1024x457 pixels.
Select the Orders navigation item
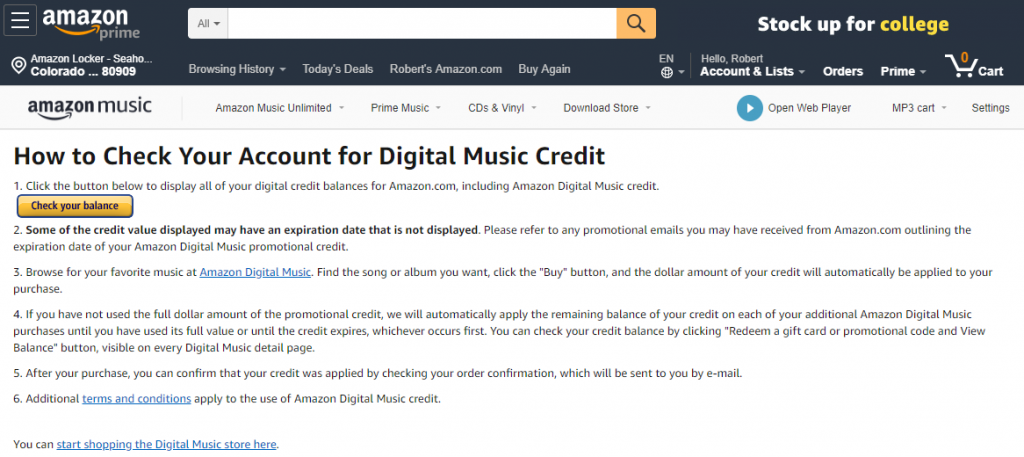(x=842, y=72)
